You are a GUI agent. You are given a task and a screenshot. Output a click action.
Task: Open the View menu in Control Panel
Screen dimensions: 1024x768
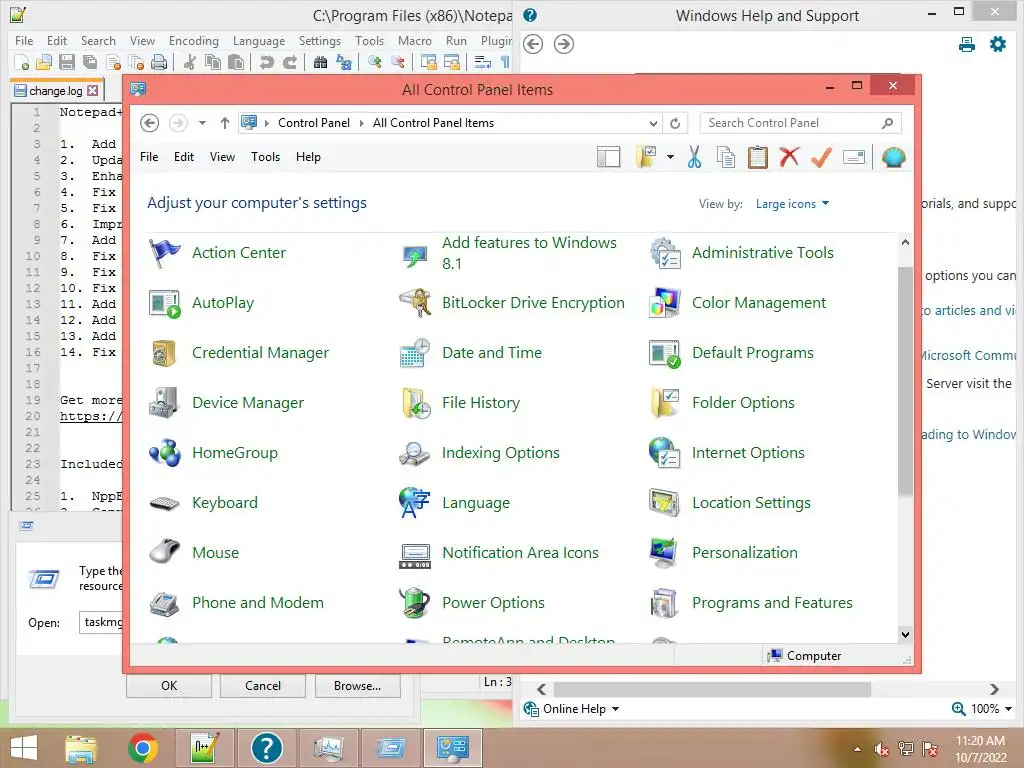222,157
